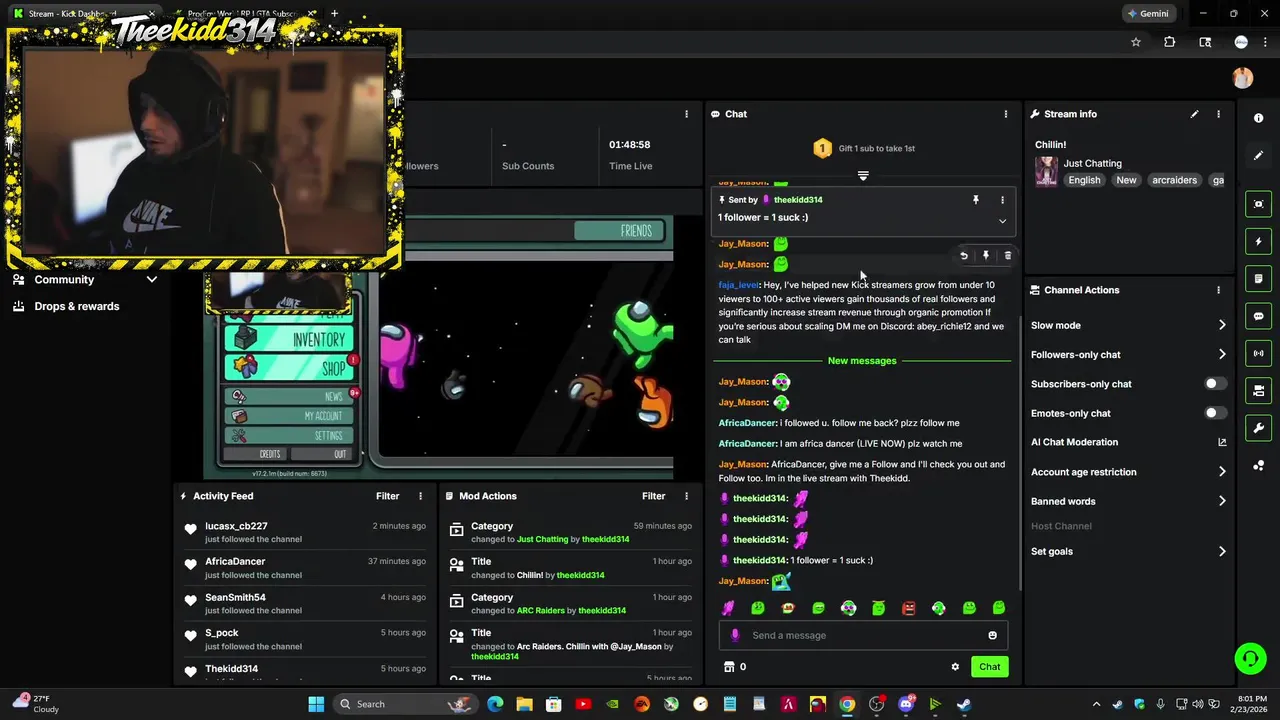Open pinned message three-dot options

[x=1002, y=200]
